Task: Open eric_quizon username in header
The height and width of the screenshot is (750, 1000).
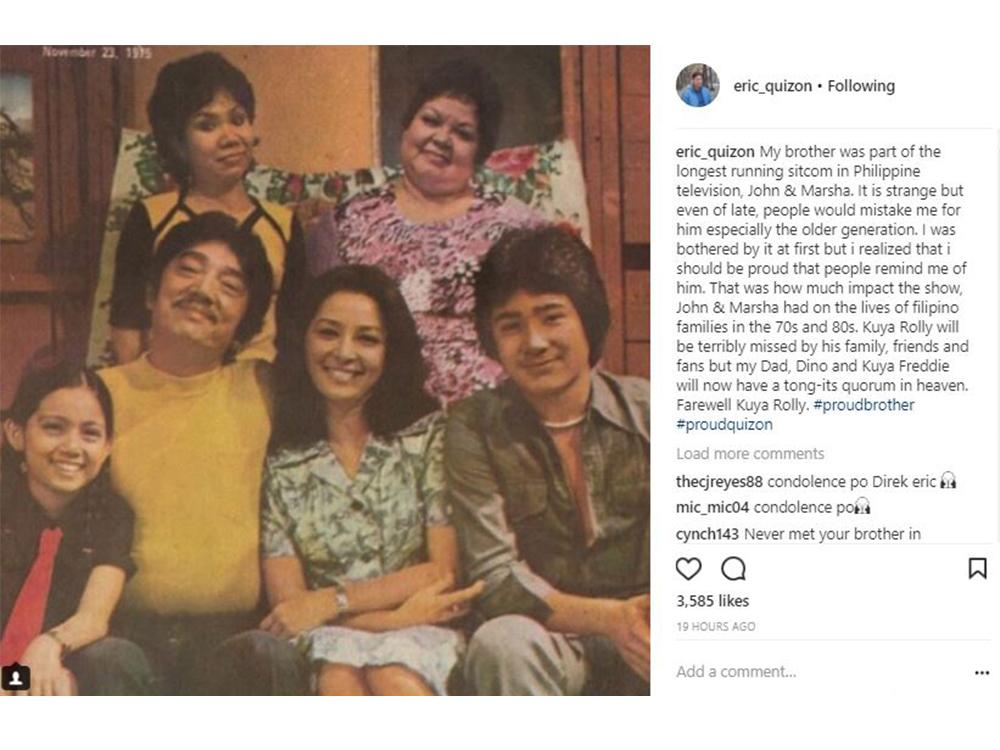Action: (x=772, y=85)
